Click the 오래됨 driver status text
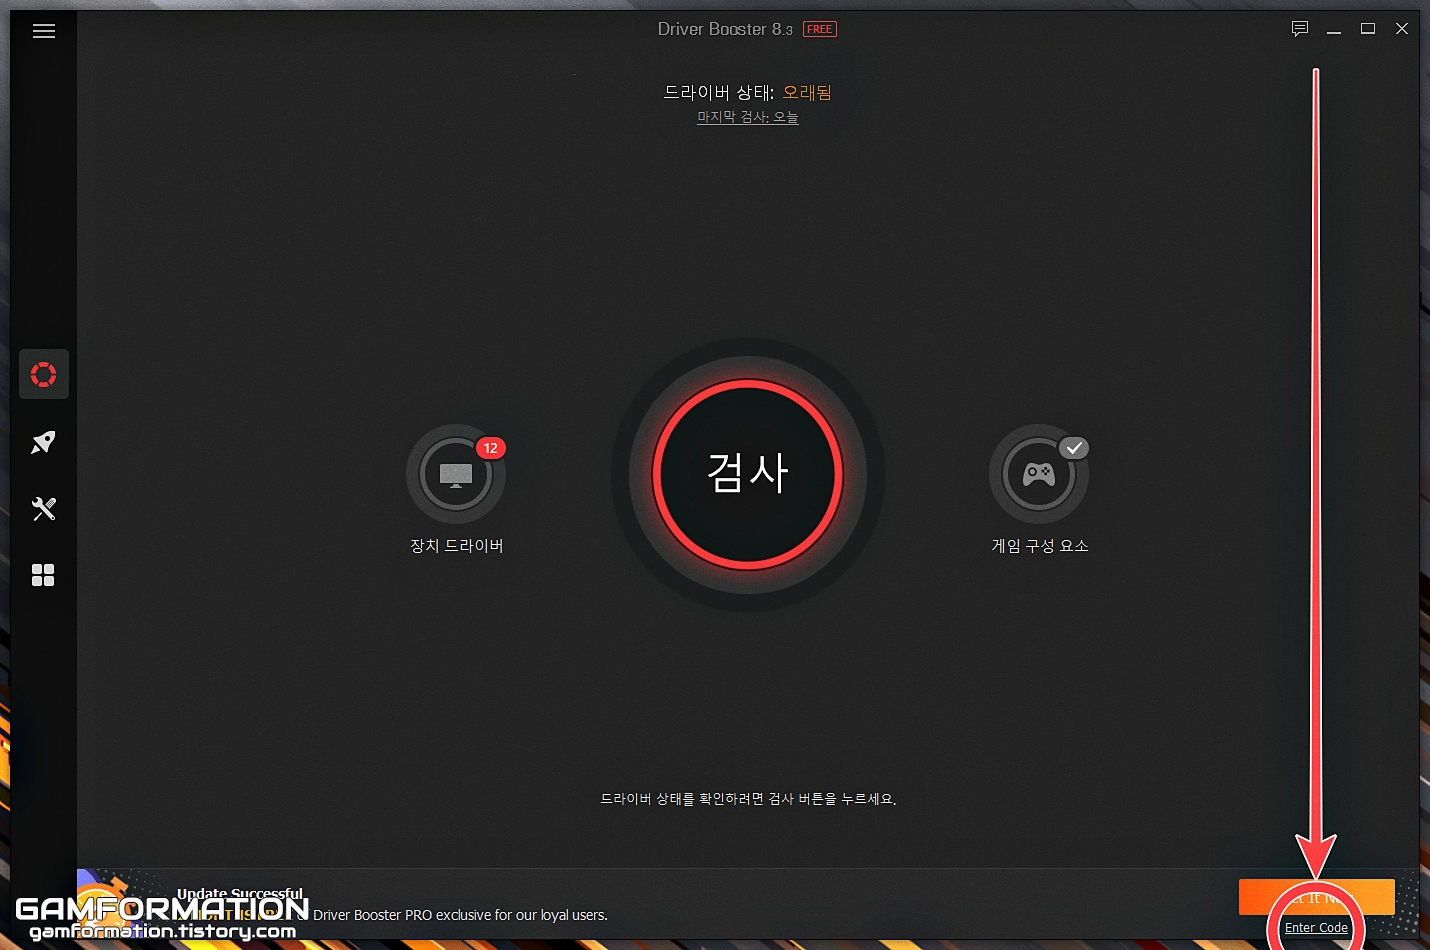Image resolution: width=1430 pixels, height=950 pixels. coord(807,92)
